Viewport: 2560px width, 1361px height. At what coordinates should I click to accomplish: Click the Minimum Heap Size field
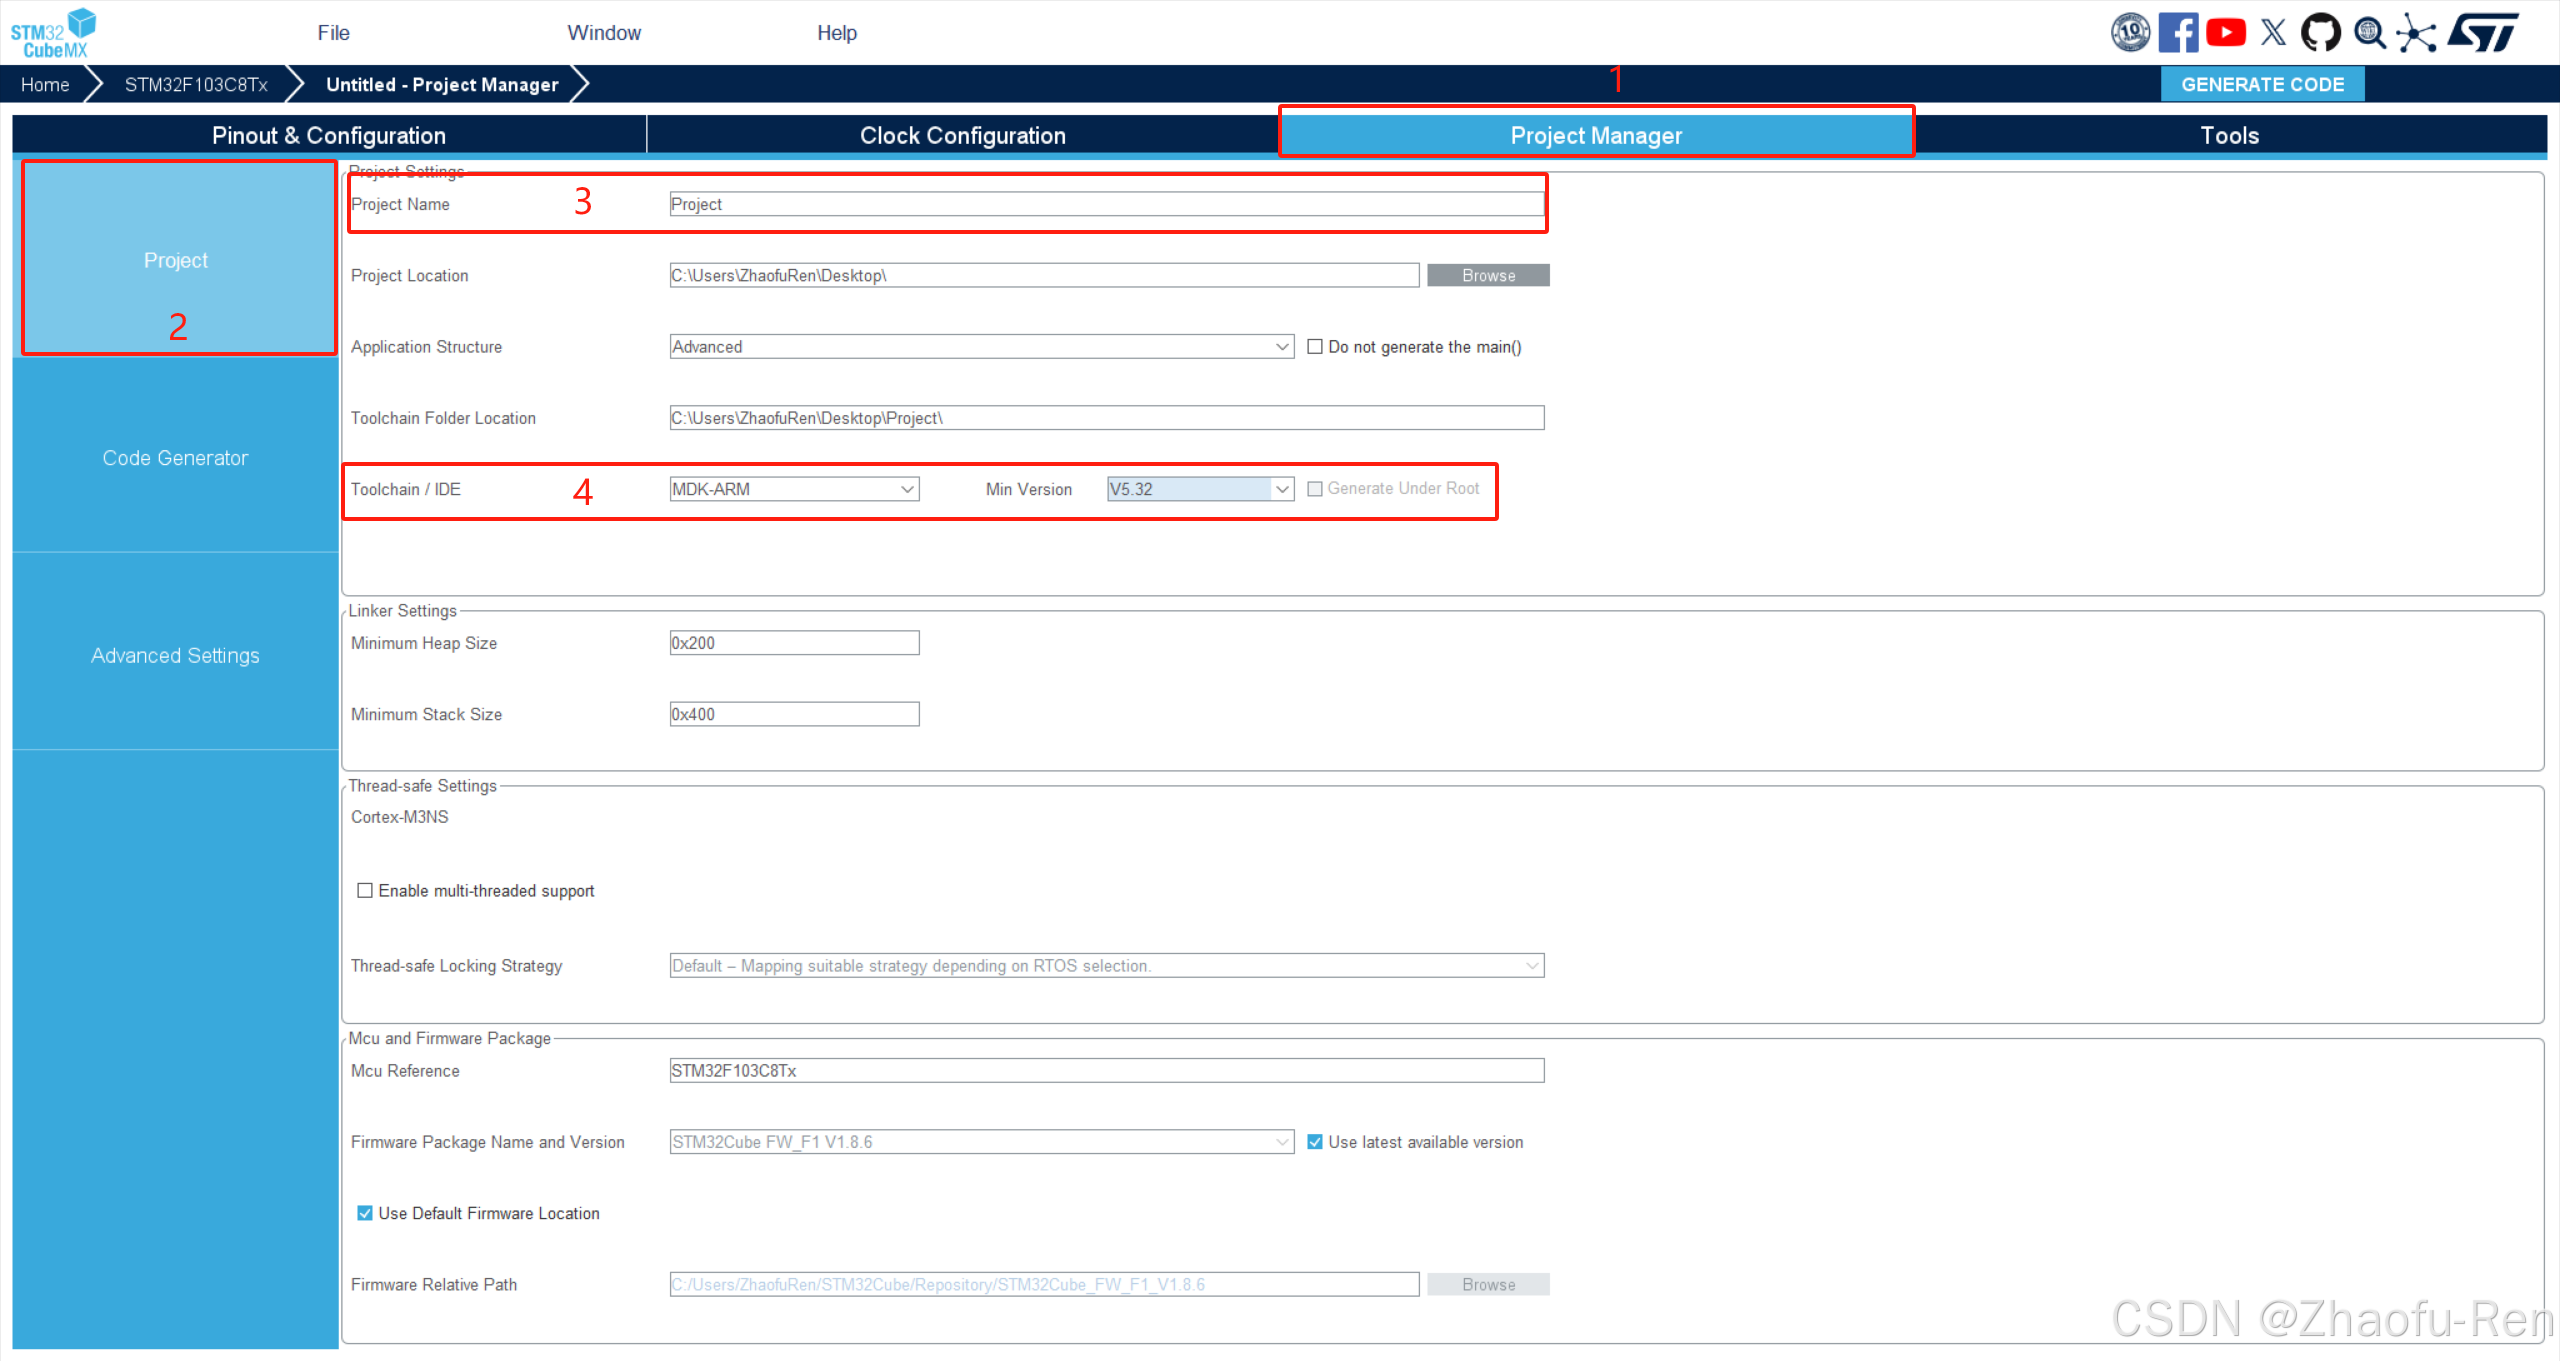[794, 643]
